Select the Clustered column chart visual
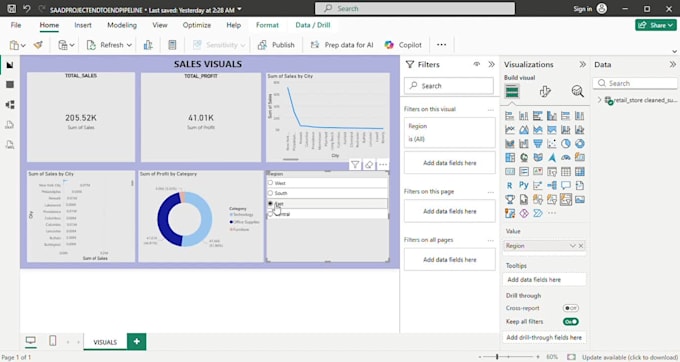 coord(552,116)
